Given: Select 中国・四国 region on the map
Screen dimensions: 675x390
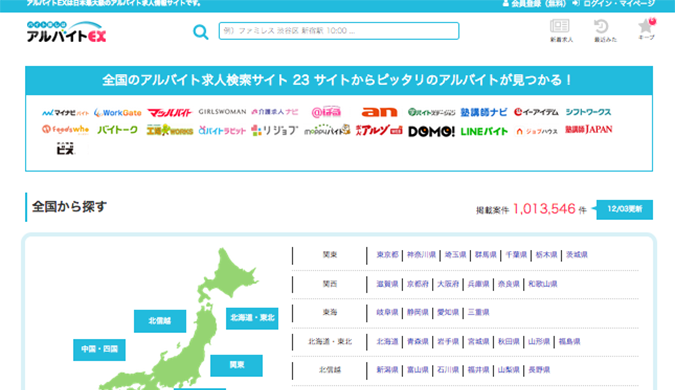Looking at the screenshot, I should [99, 349].
